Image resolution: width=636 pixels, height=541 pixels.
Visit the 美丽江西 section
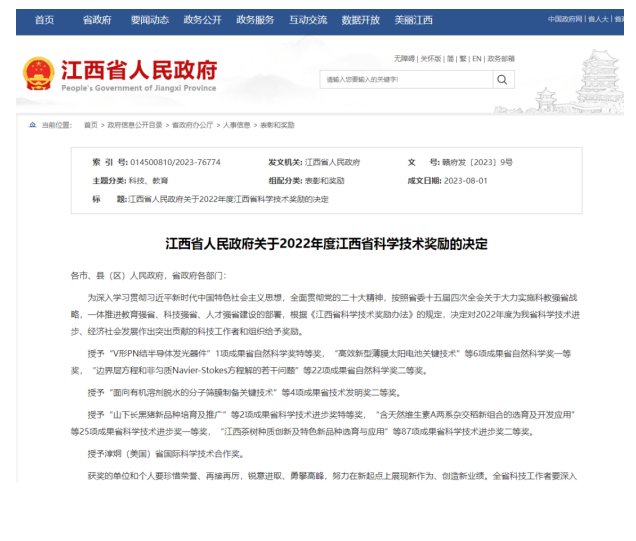[413, 20]
